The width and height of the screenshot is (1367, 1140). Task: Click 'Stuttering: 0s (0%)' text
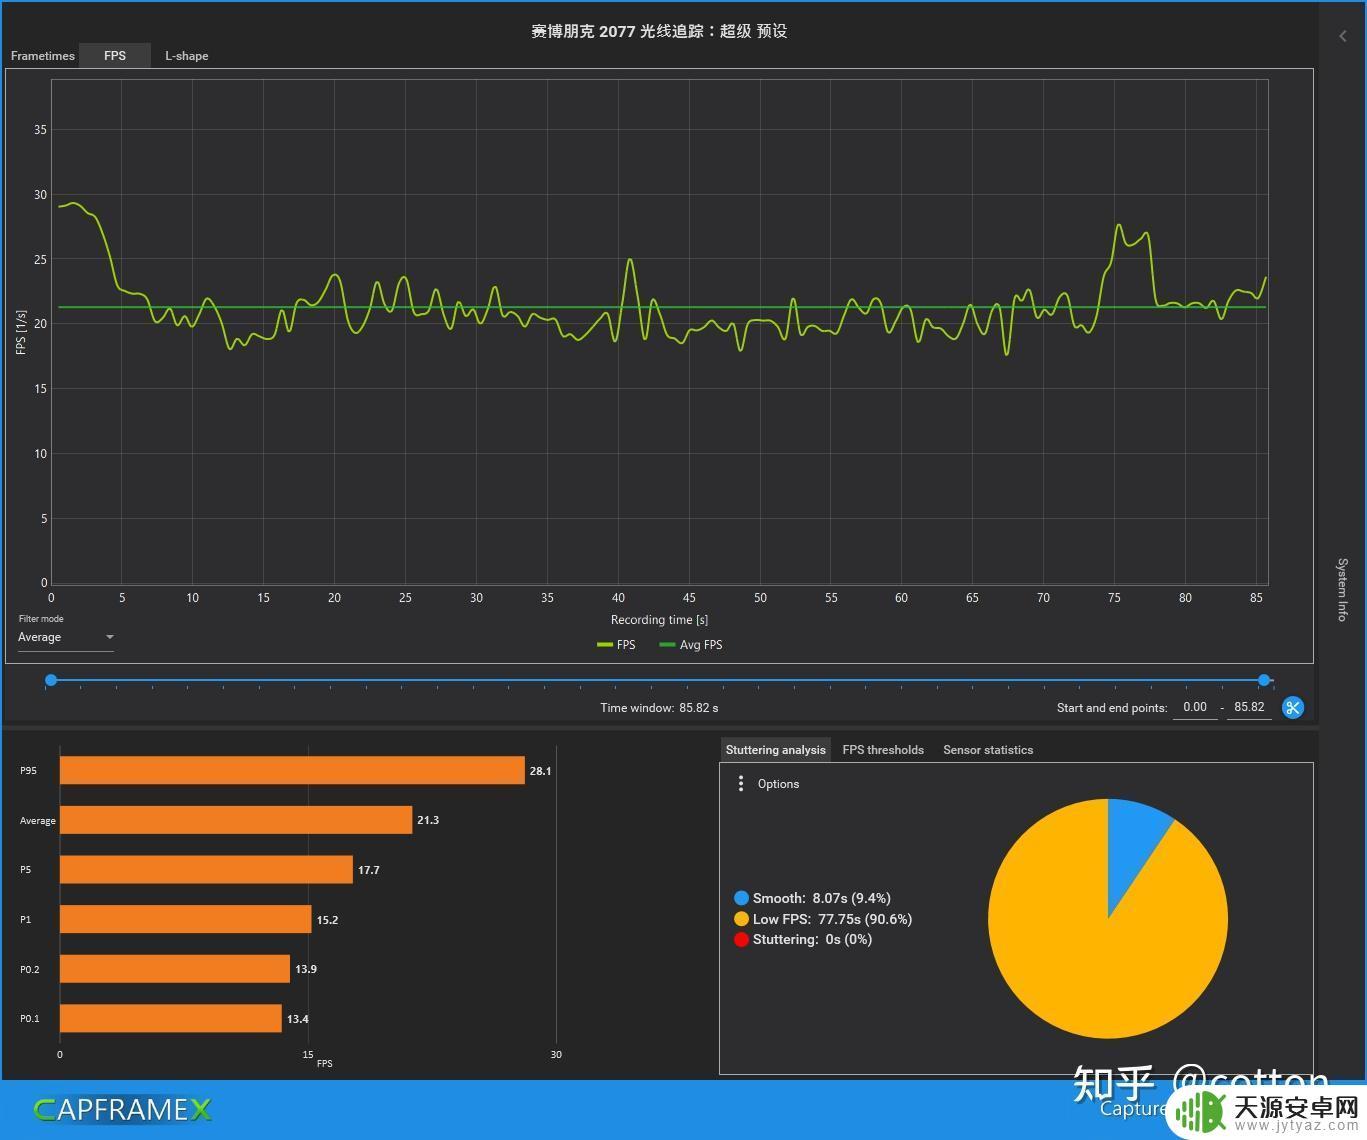tap(812, 939)
